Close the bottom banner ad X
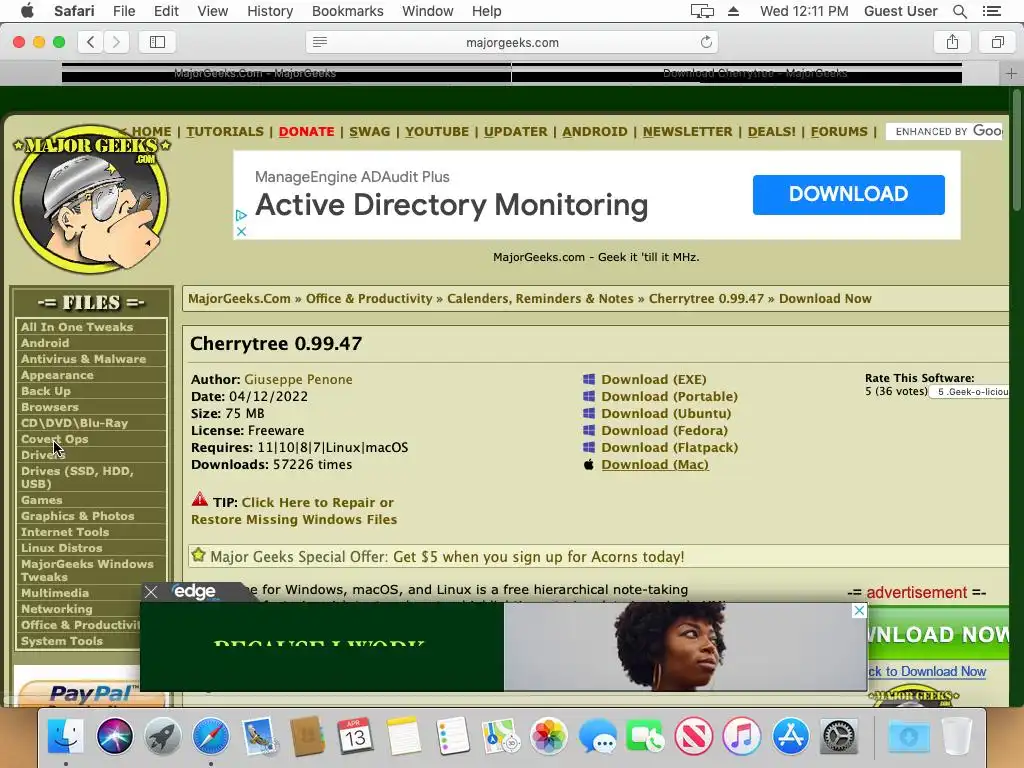This screenshot has height=768, width=1024. coord(859,611)
